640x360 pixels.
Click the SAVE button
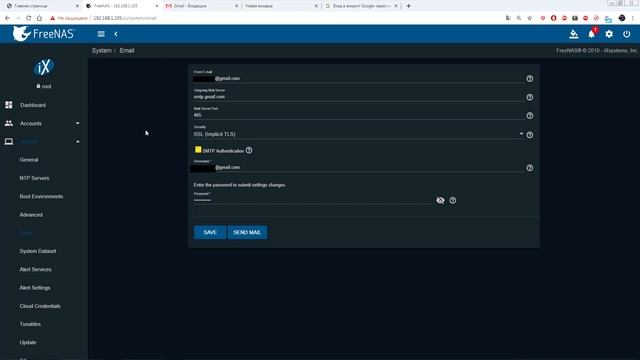(210, 232)
